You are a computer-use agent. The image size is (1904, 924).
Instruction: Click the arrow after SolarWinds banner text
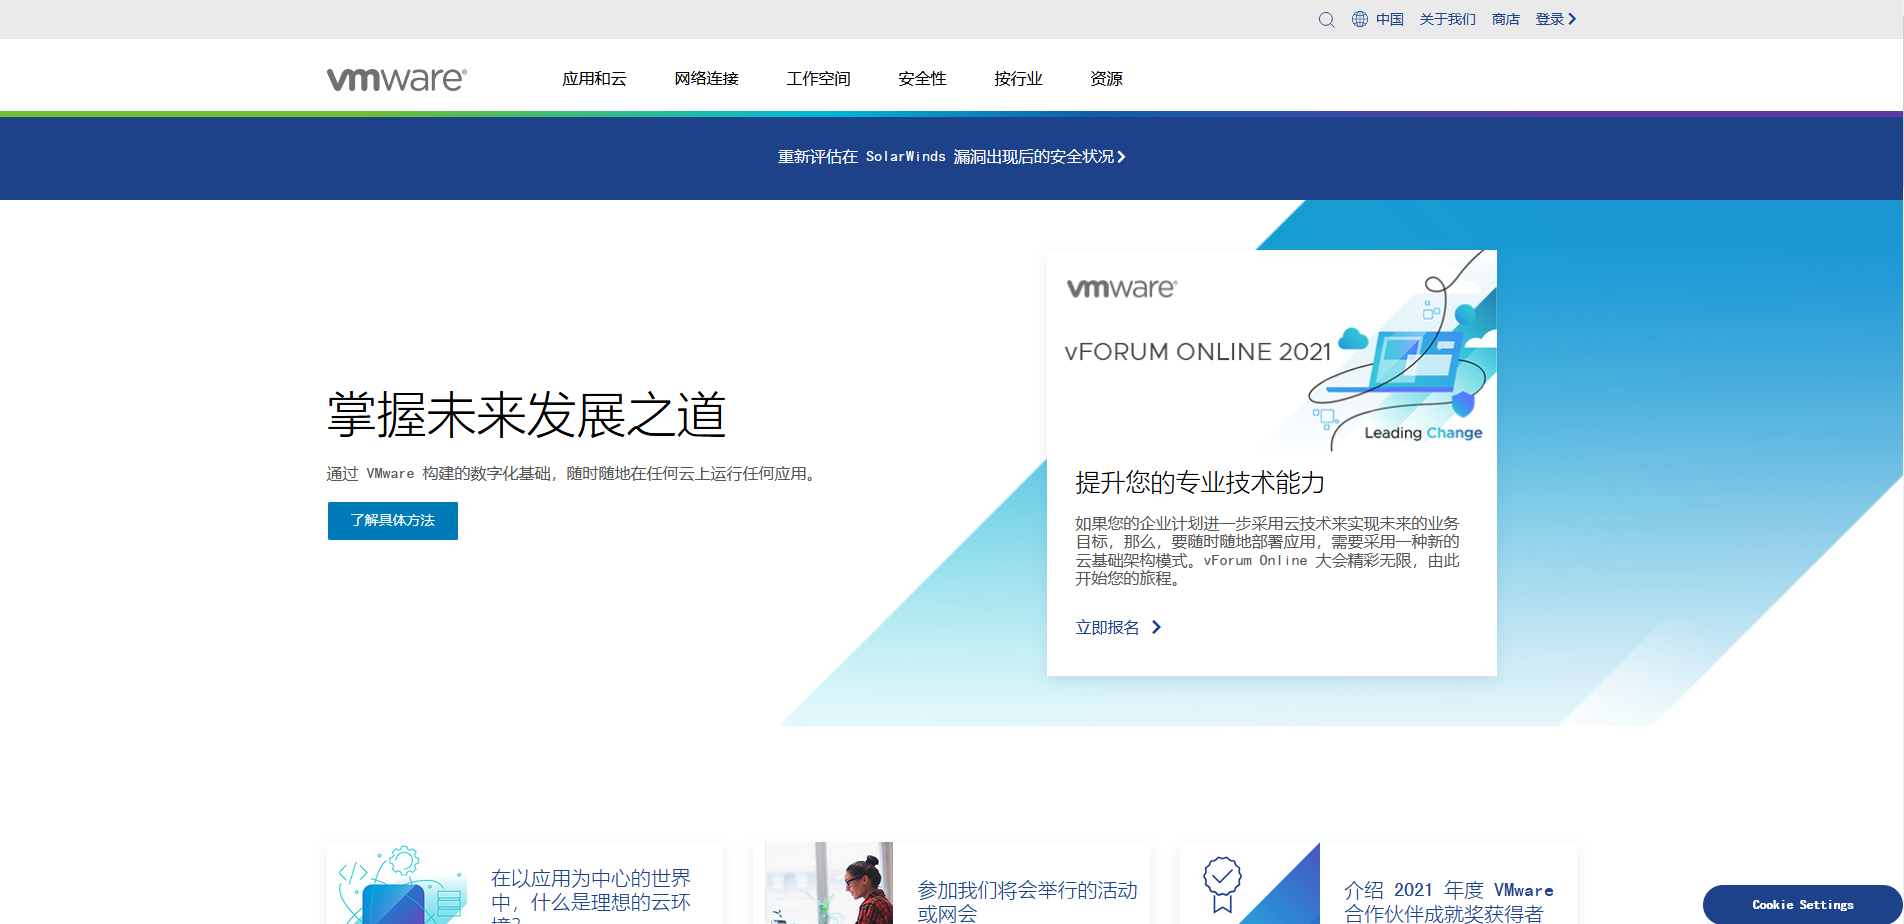(x=1121, y=157)
